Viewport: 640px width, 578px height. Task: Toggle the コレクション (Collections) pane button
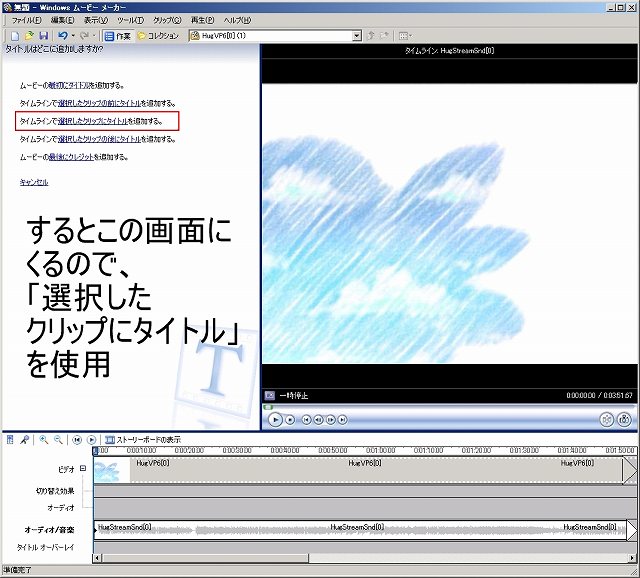click(x=158, y=36)
